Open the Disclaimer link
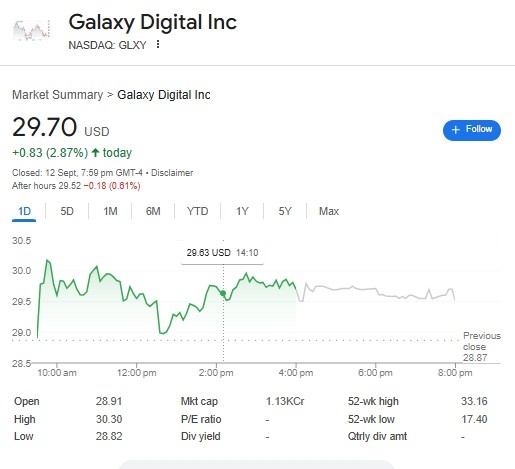The image size is (515, 469). [172, 173]
